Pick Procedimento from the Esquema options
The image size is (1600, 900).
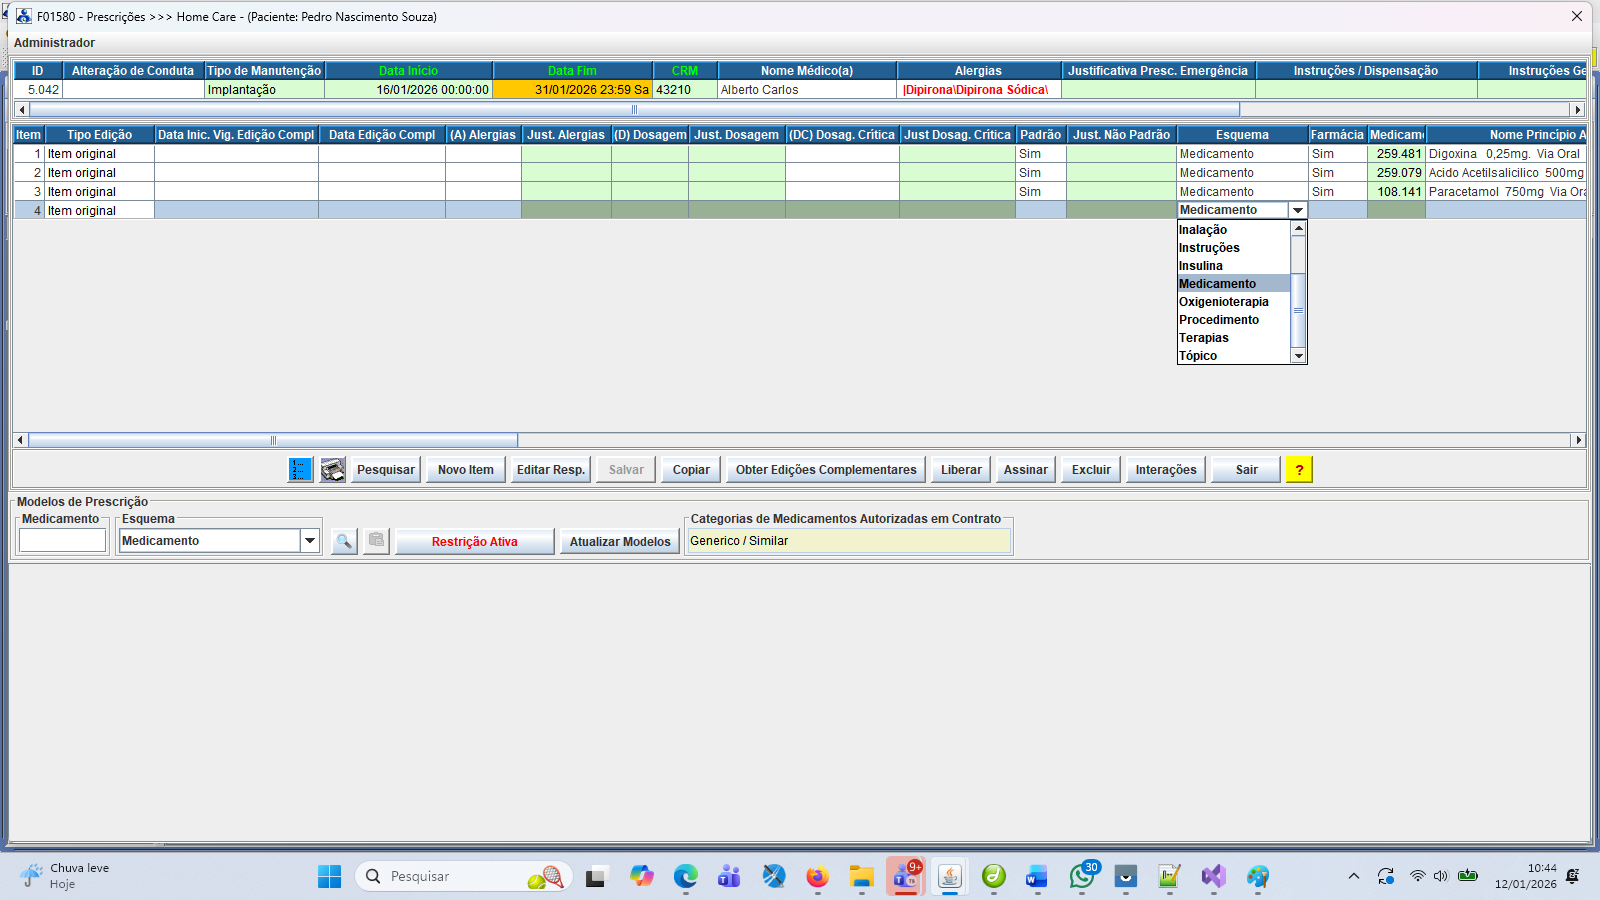tap(1218, 320)
